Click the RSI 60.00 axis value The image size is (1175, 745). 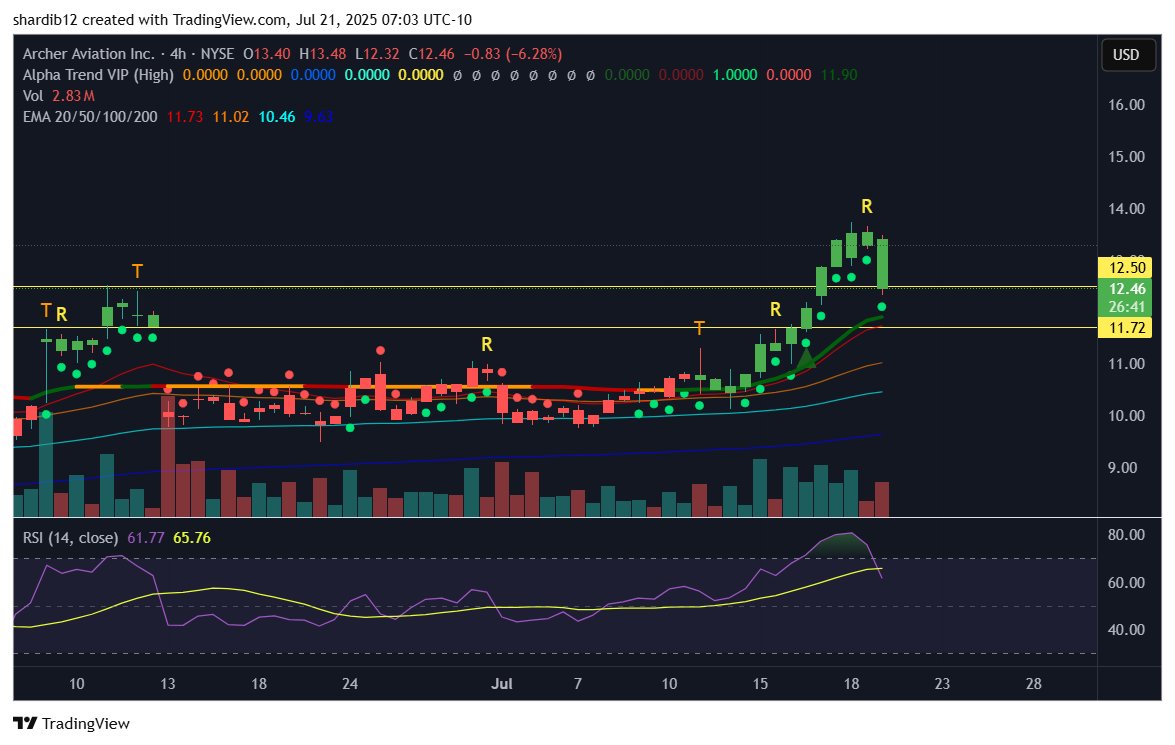pos(1126,582)
